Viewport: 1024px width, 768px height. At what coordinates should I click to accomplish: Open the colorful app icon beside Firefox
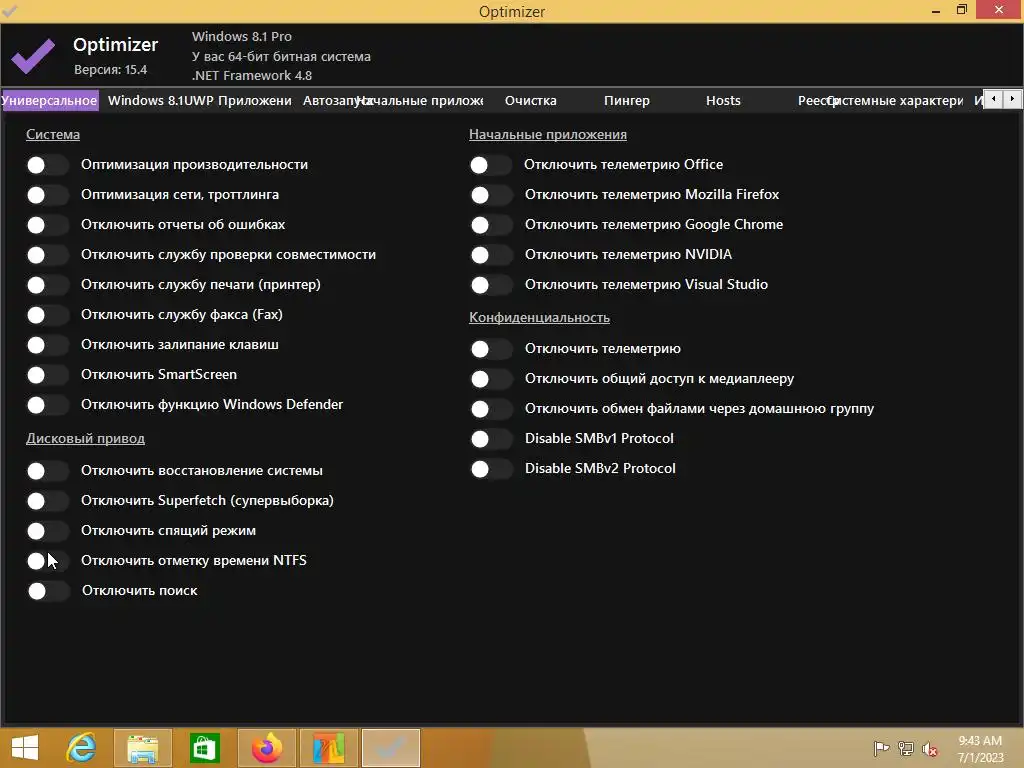[328, 748]
